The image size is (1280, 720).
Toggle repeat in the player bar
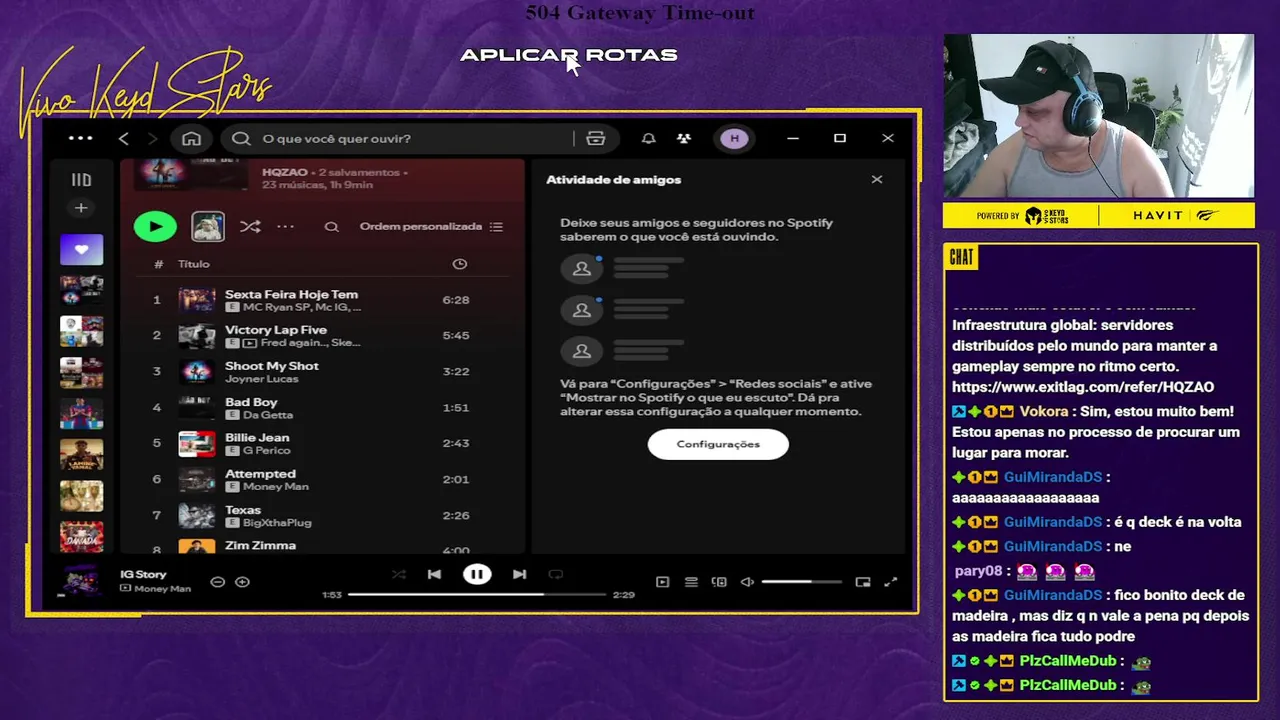coord(556,574)
